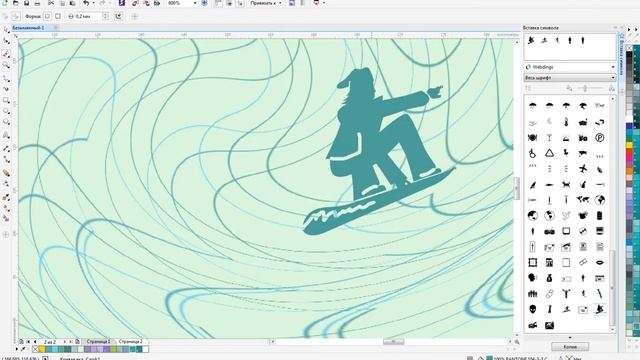Screen dimensions: 640x360
Task: Click the horizontal canvas scrollbar thumb
Action: [393, 341]
